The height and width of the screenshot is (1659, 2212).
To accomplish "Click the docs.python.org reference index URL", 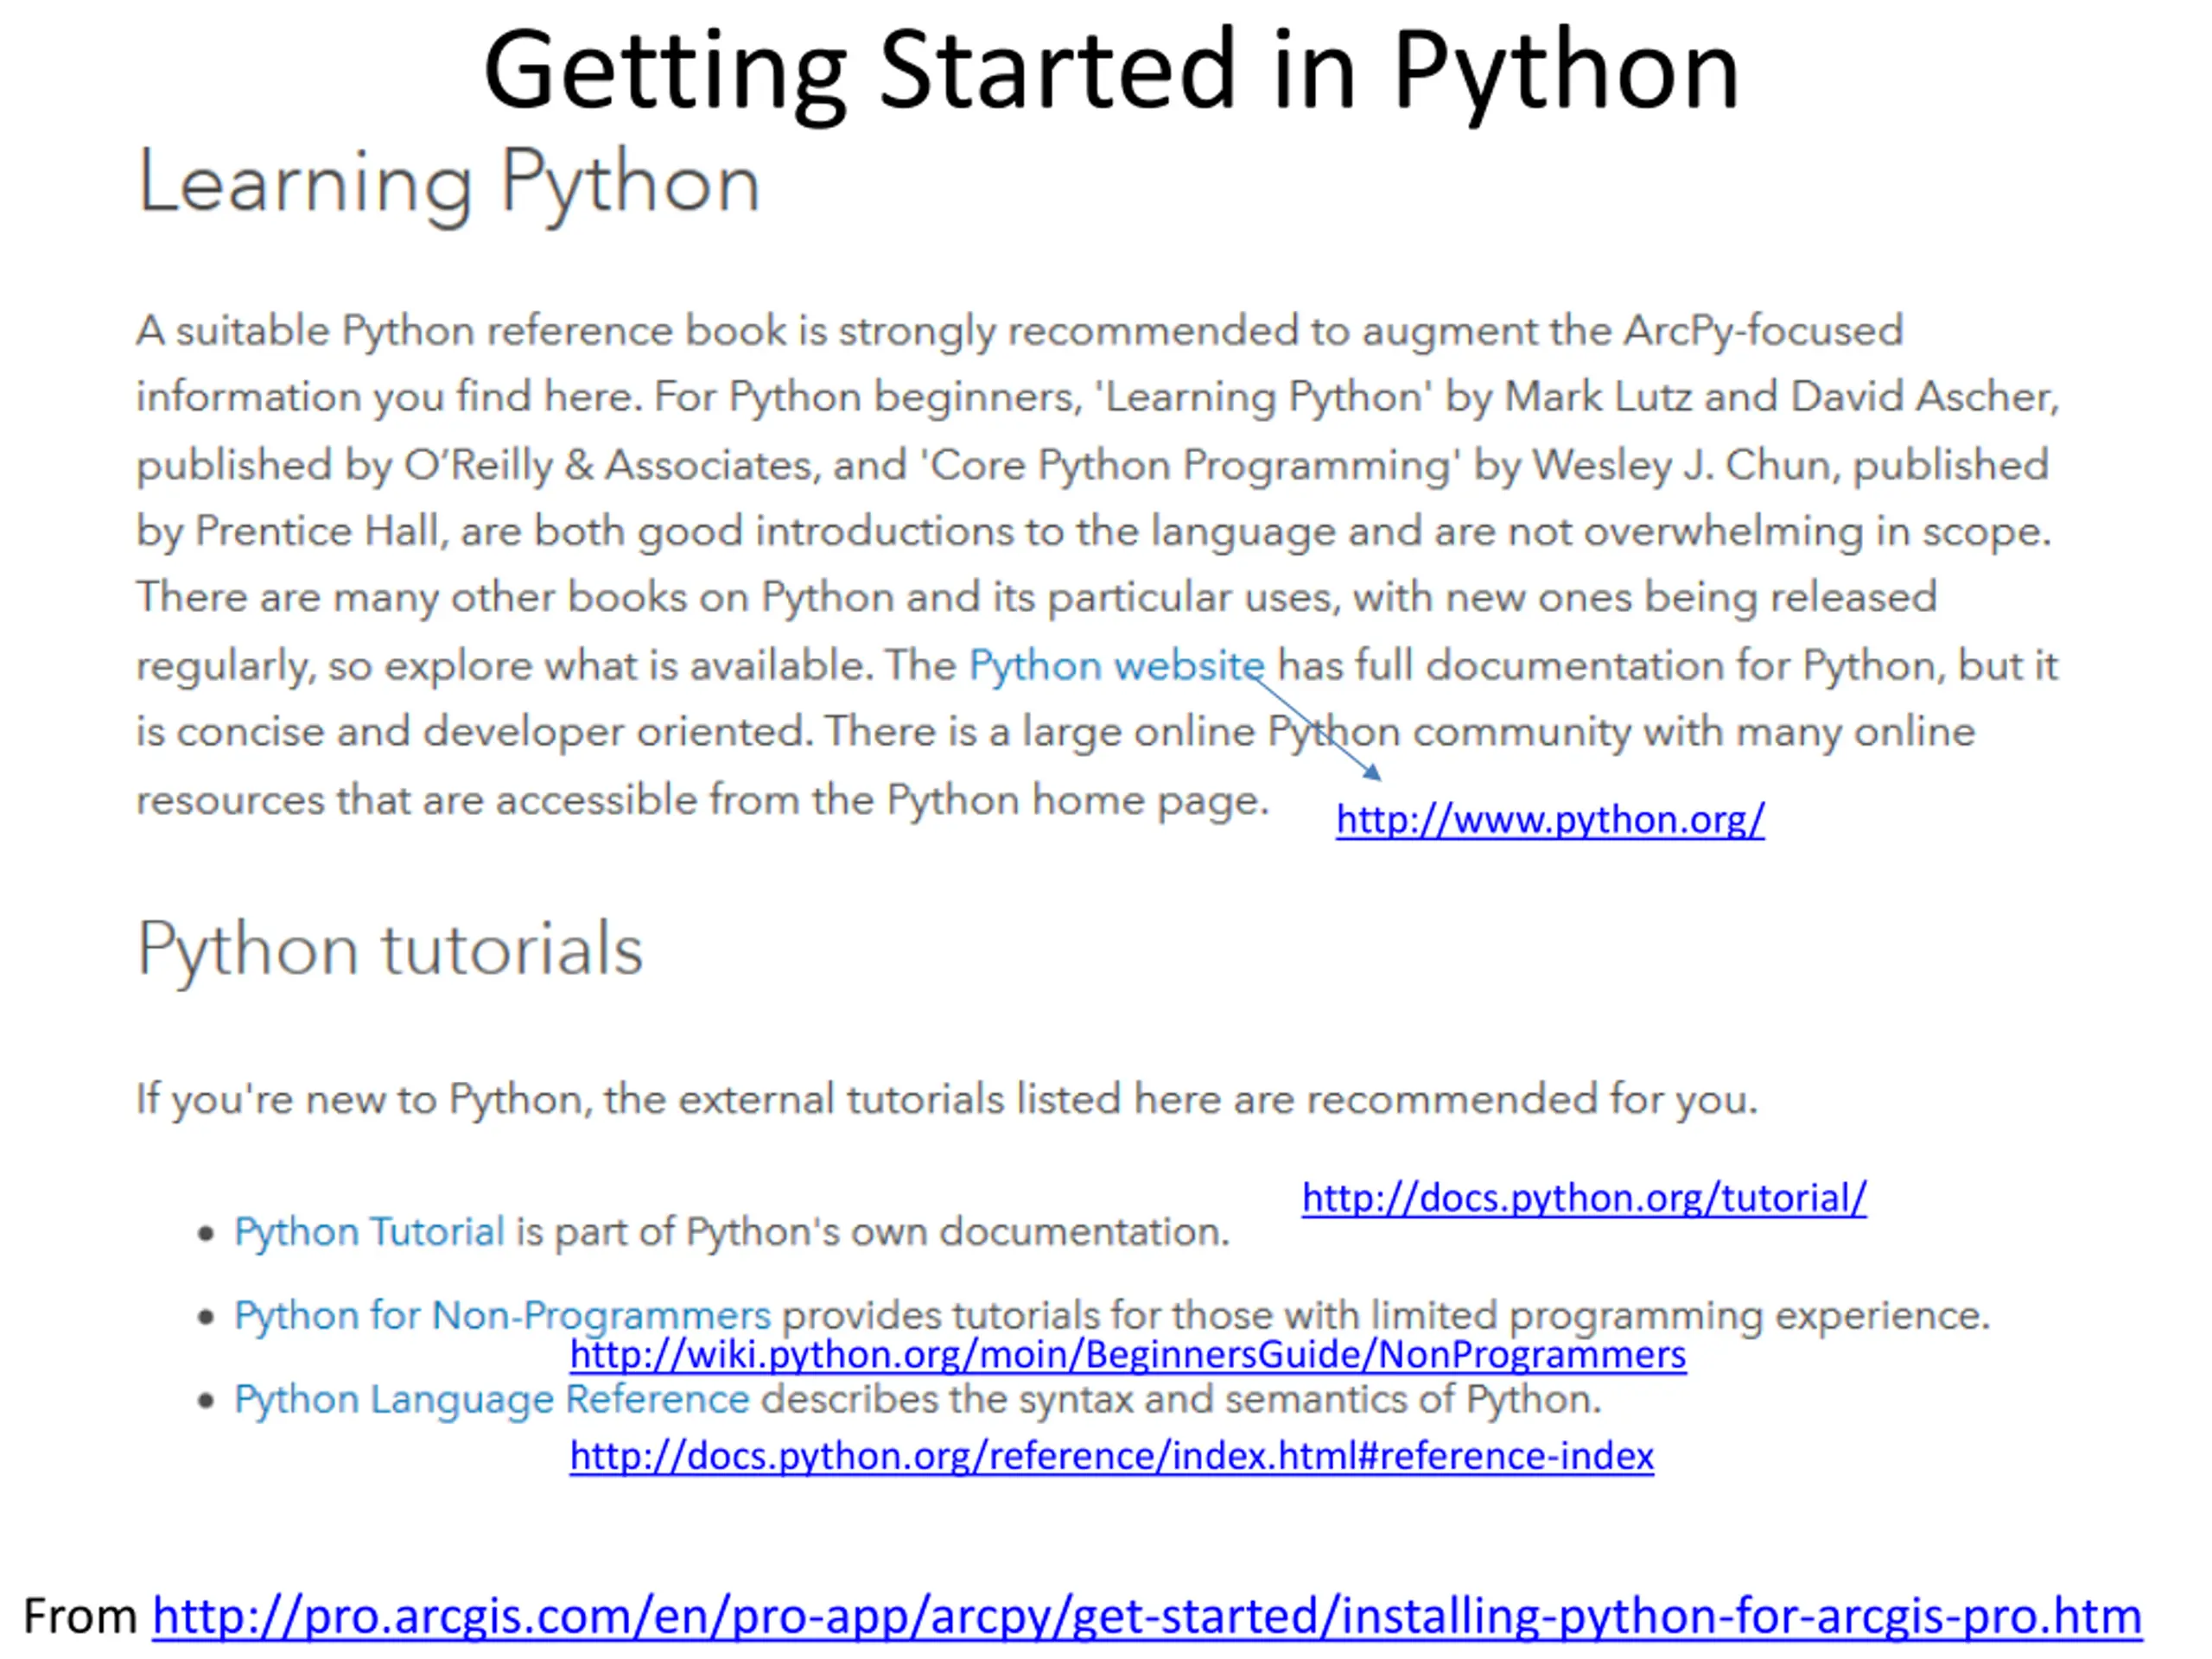I will tap(1112, 1456).
